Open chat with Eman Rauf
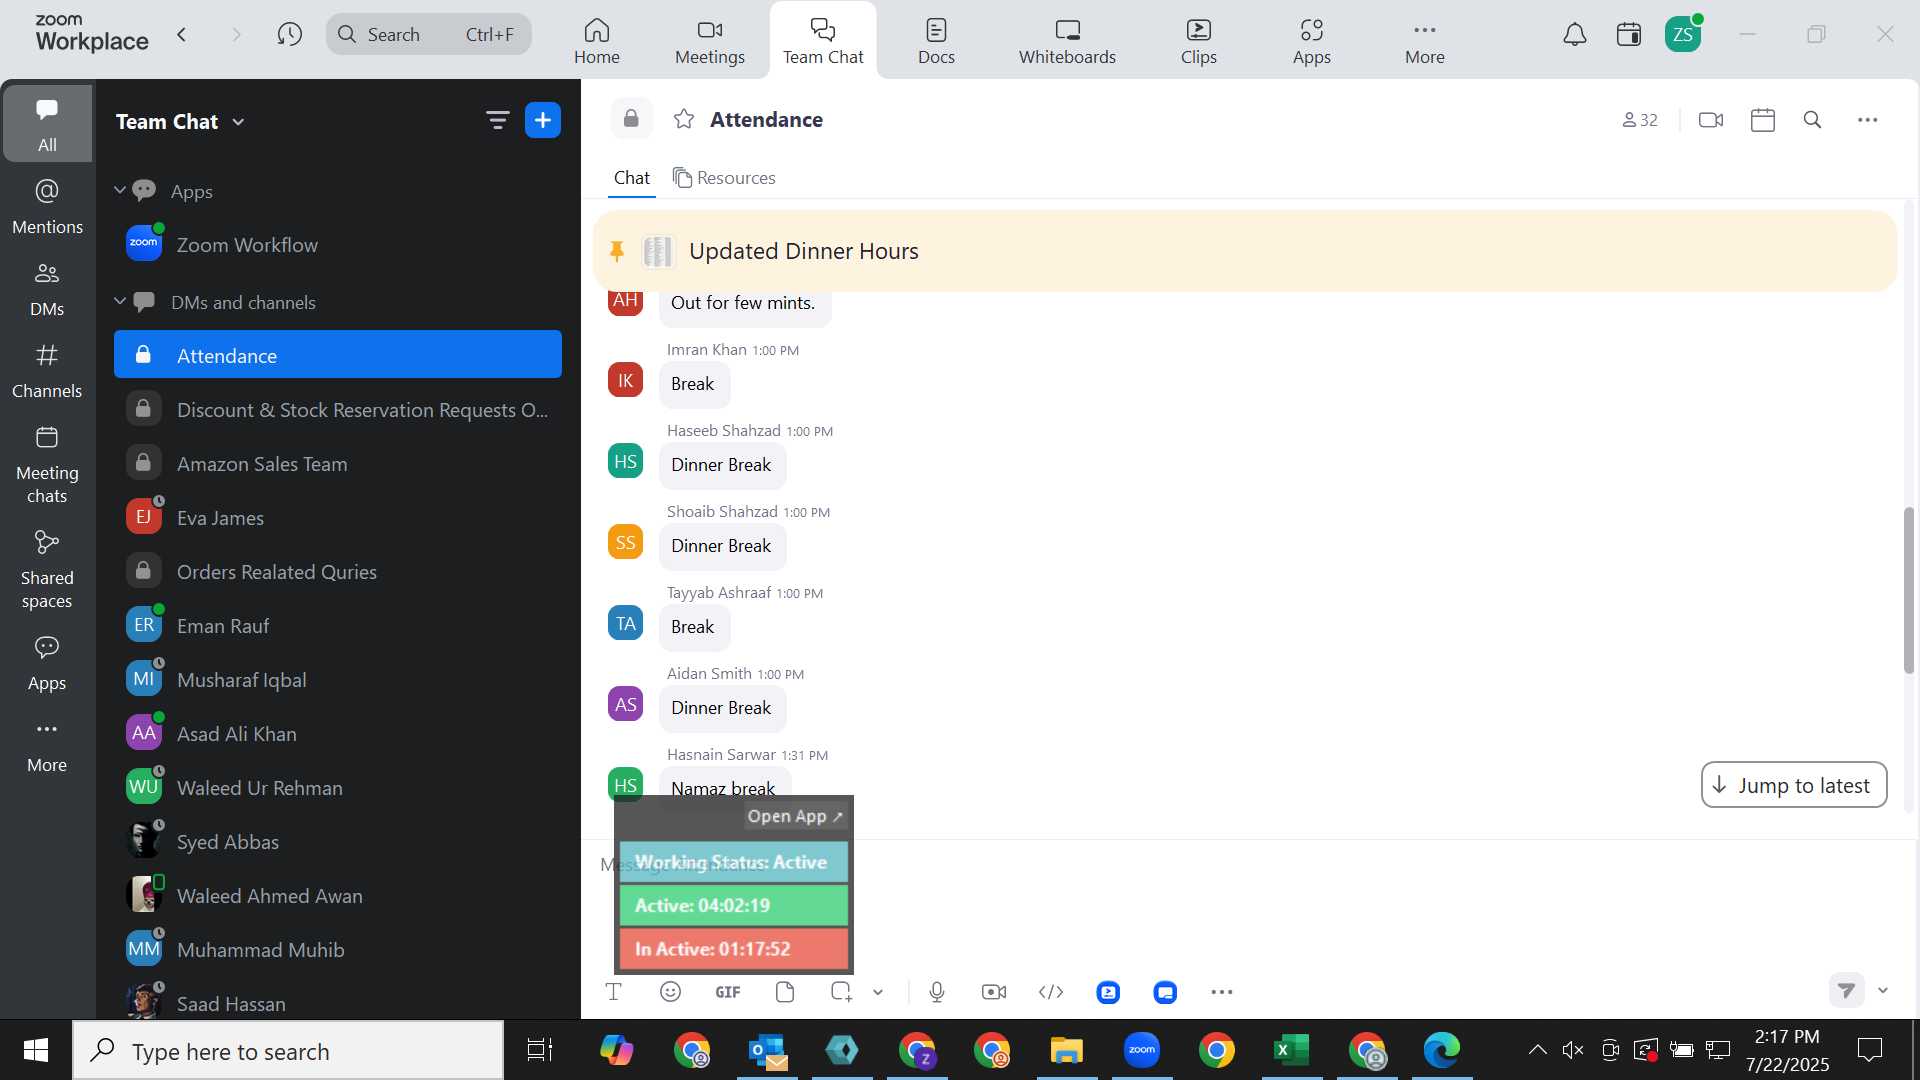This screenshot has width=1920, height=1080. click(338, 626)
